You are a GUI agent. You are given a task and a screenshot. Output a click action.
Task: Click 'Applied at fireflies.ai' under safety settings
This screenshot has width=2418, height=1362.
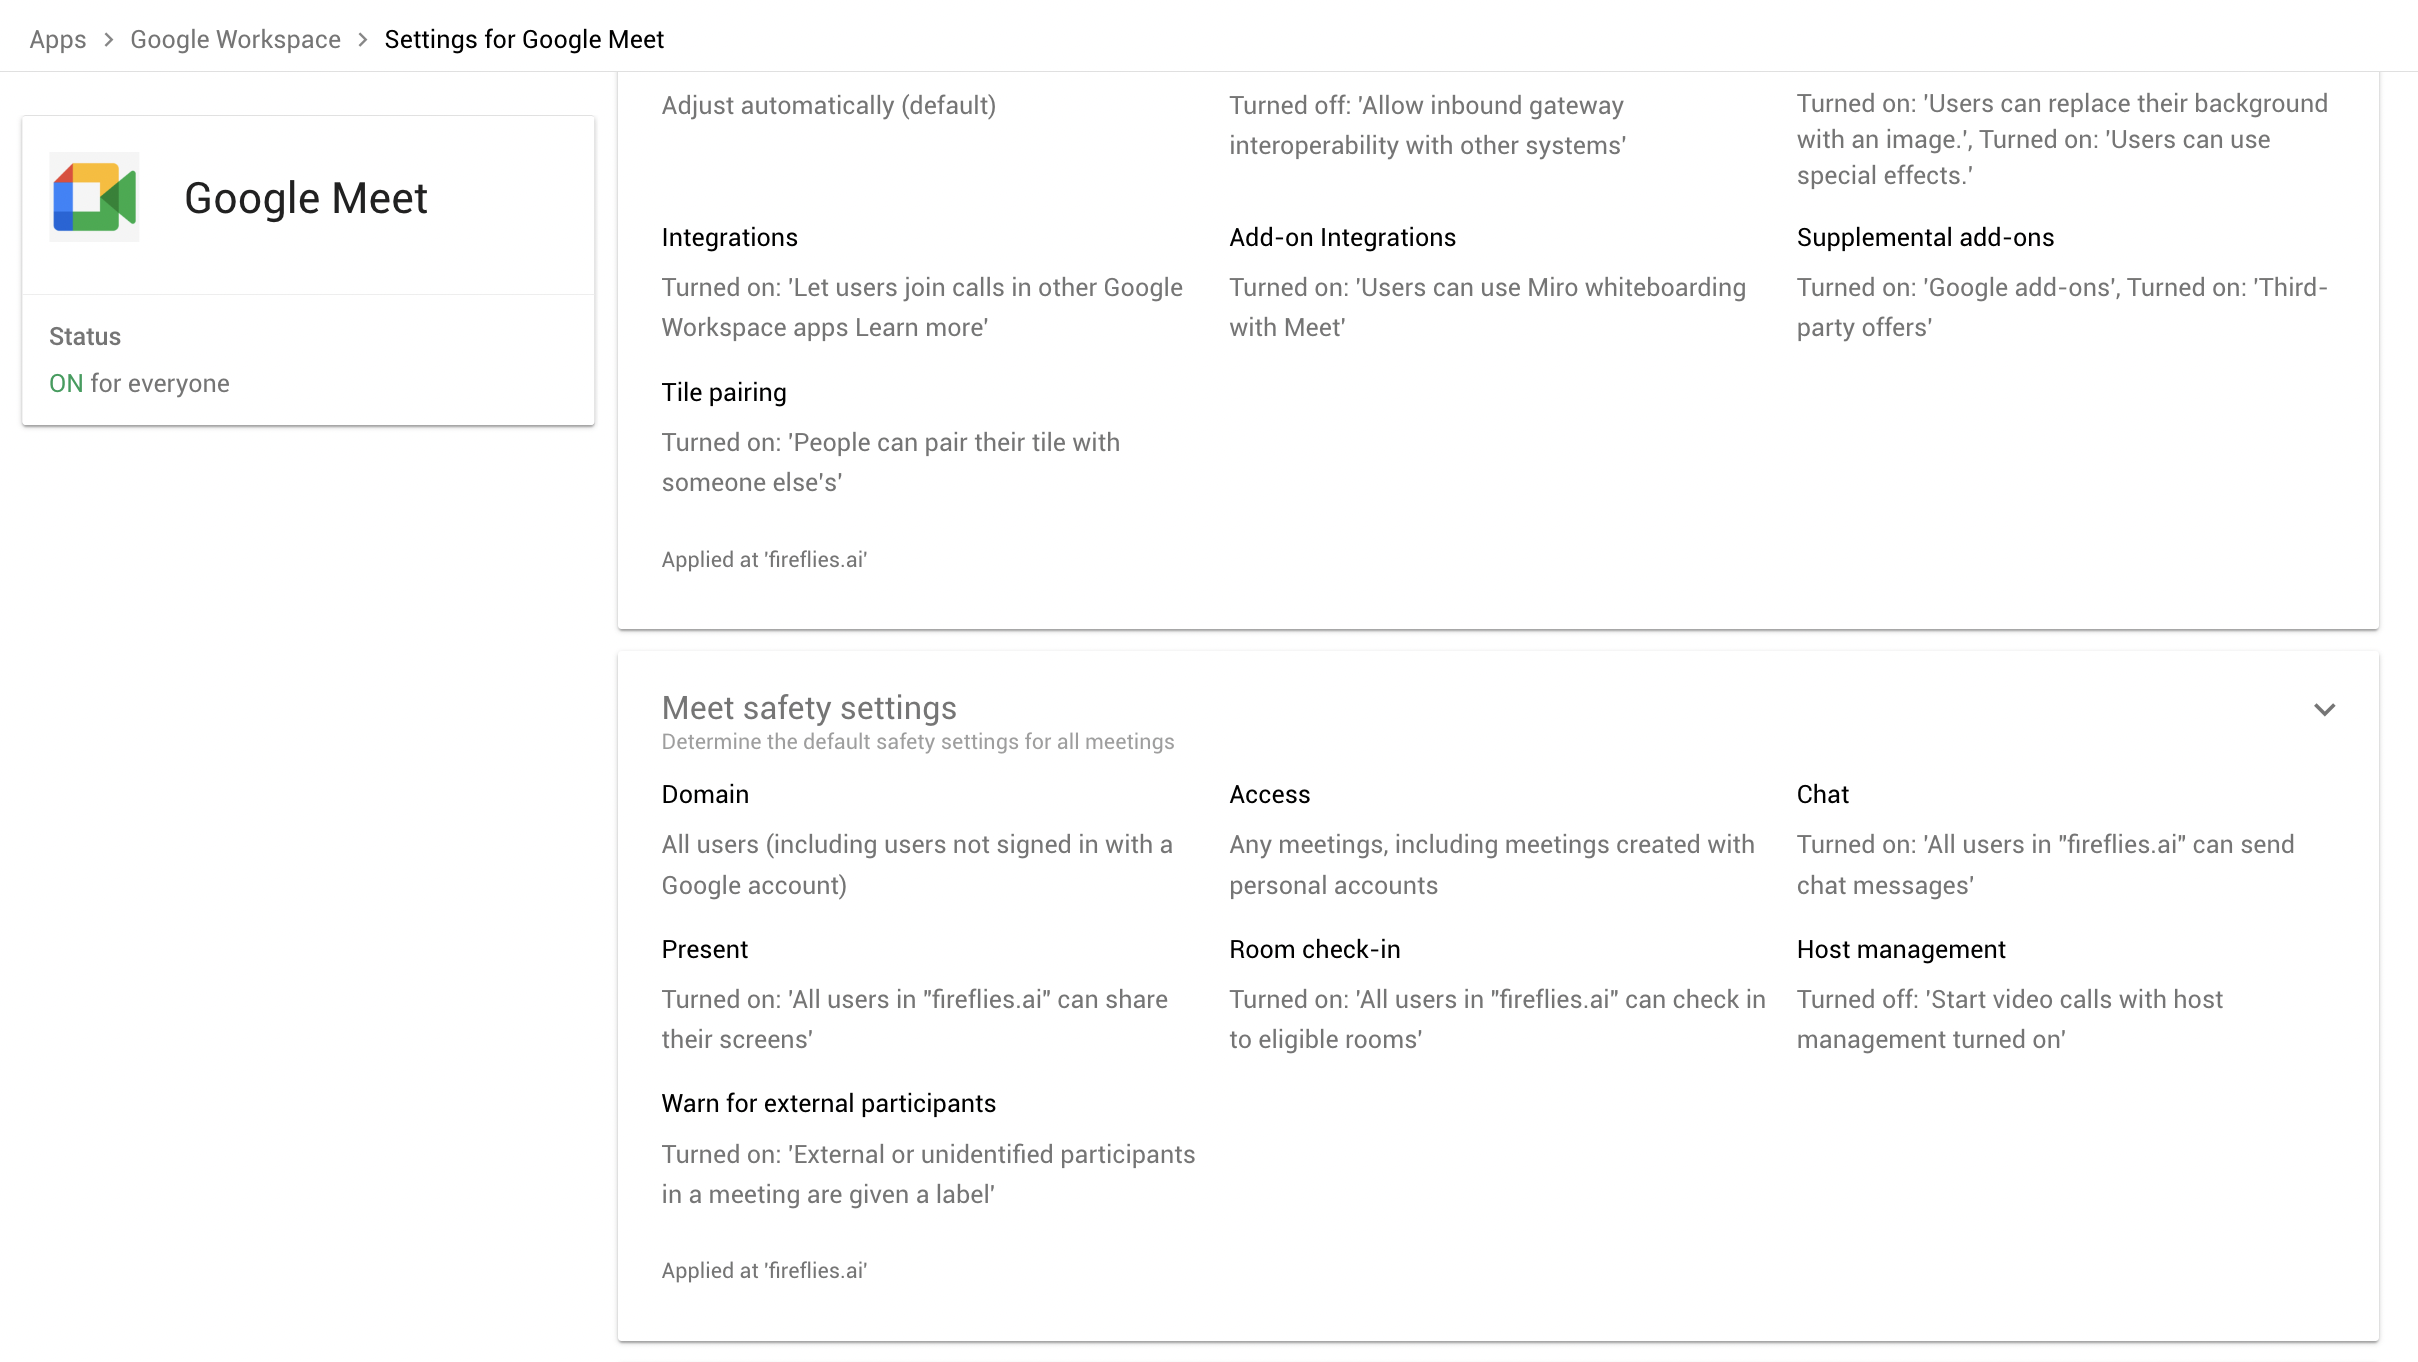[x=764, y=1270]
